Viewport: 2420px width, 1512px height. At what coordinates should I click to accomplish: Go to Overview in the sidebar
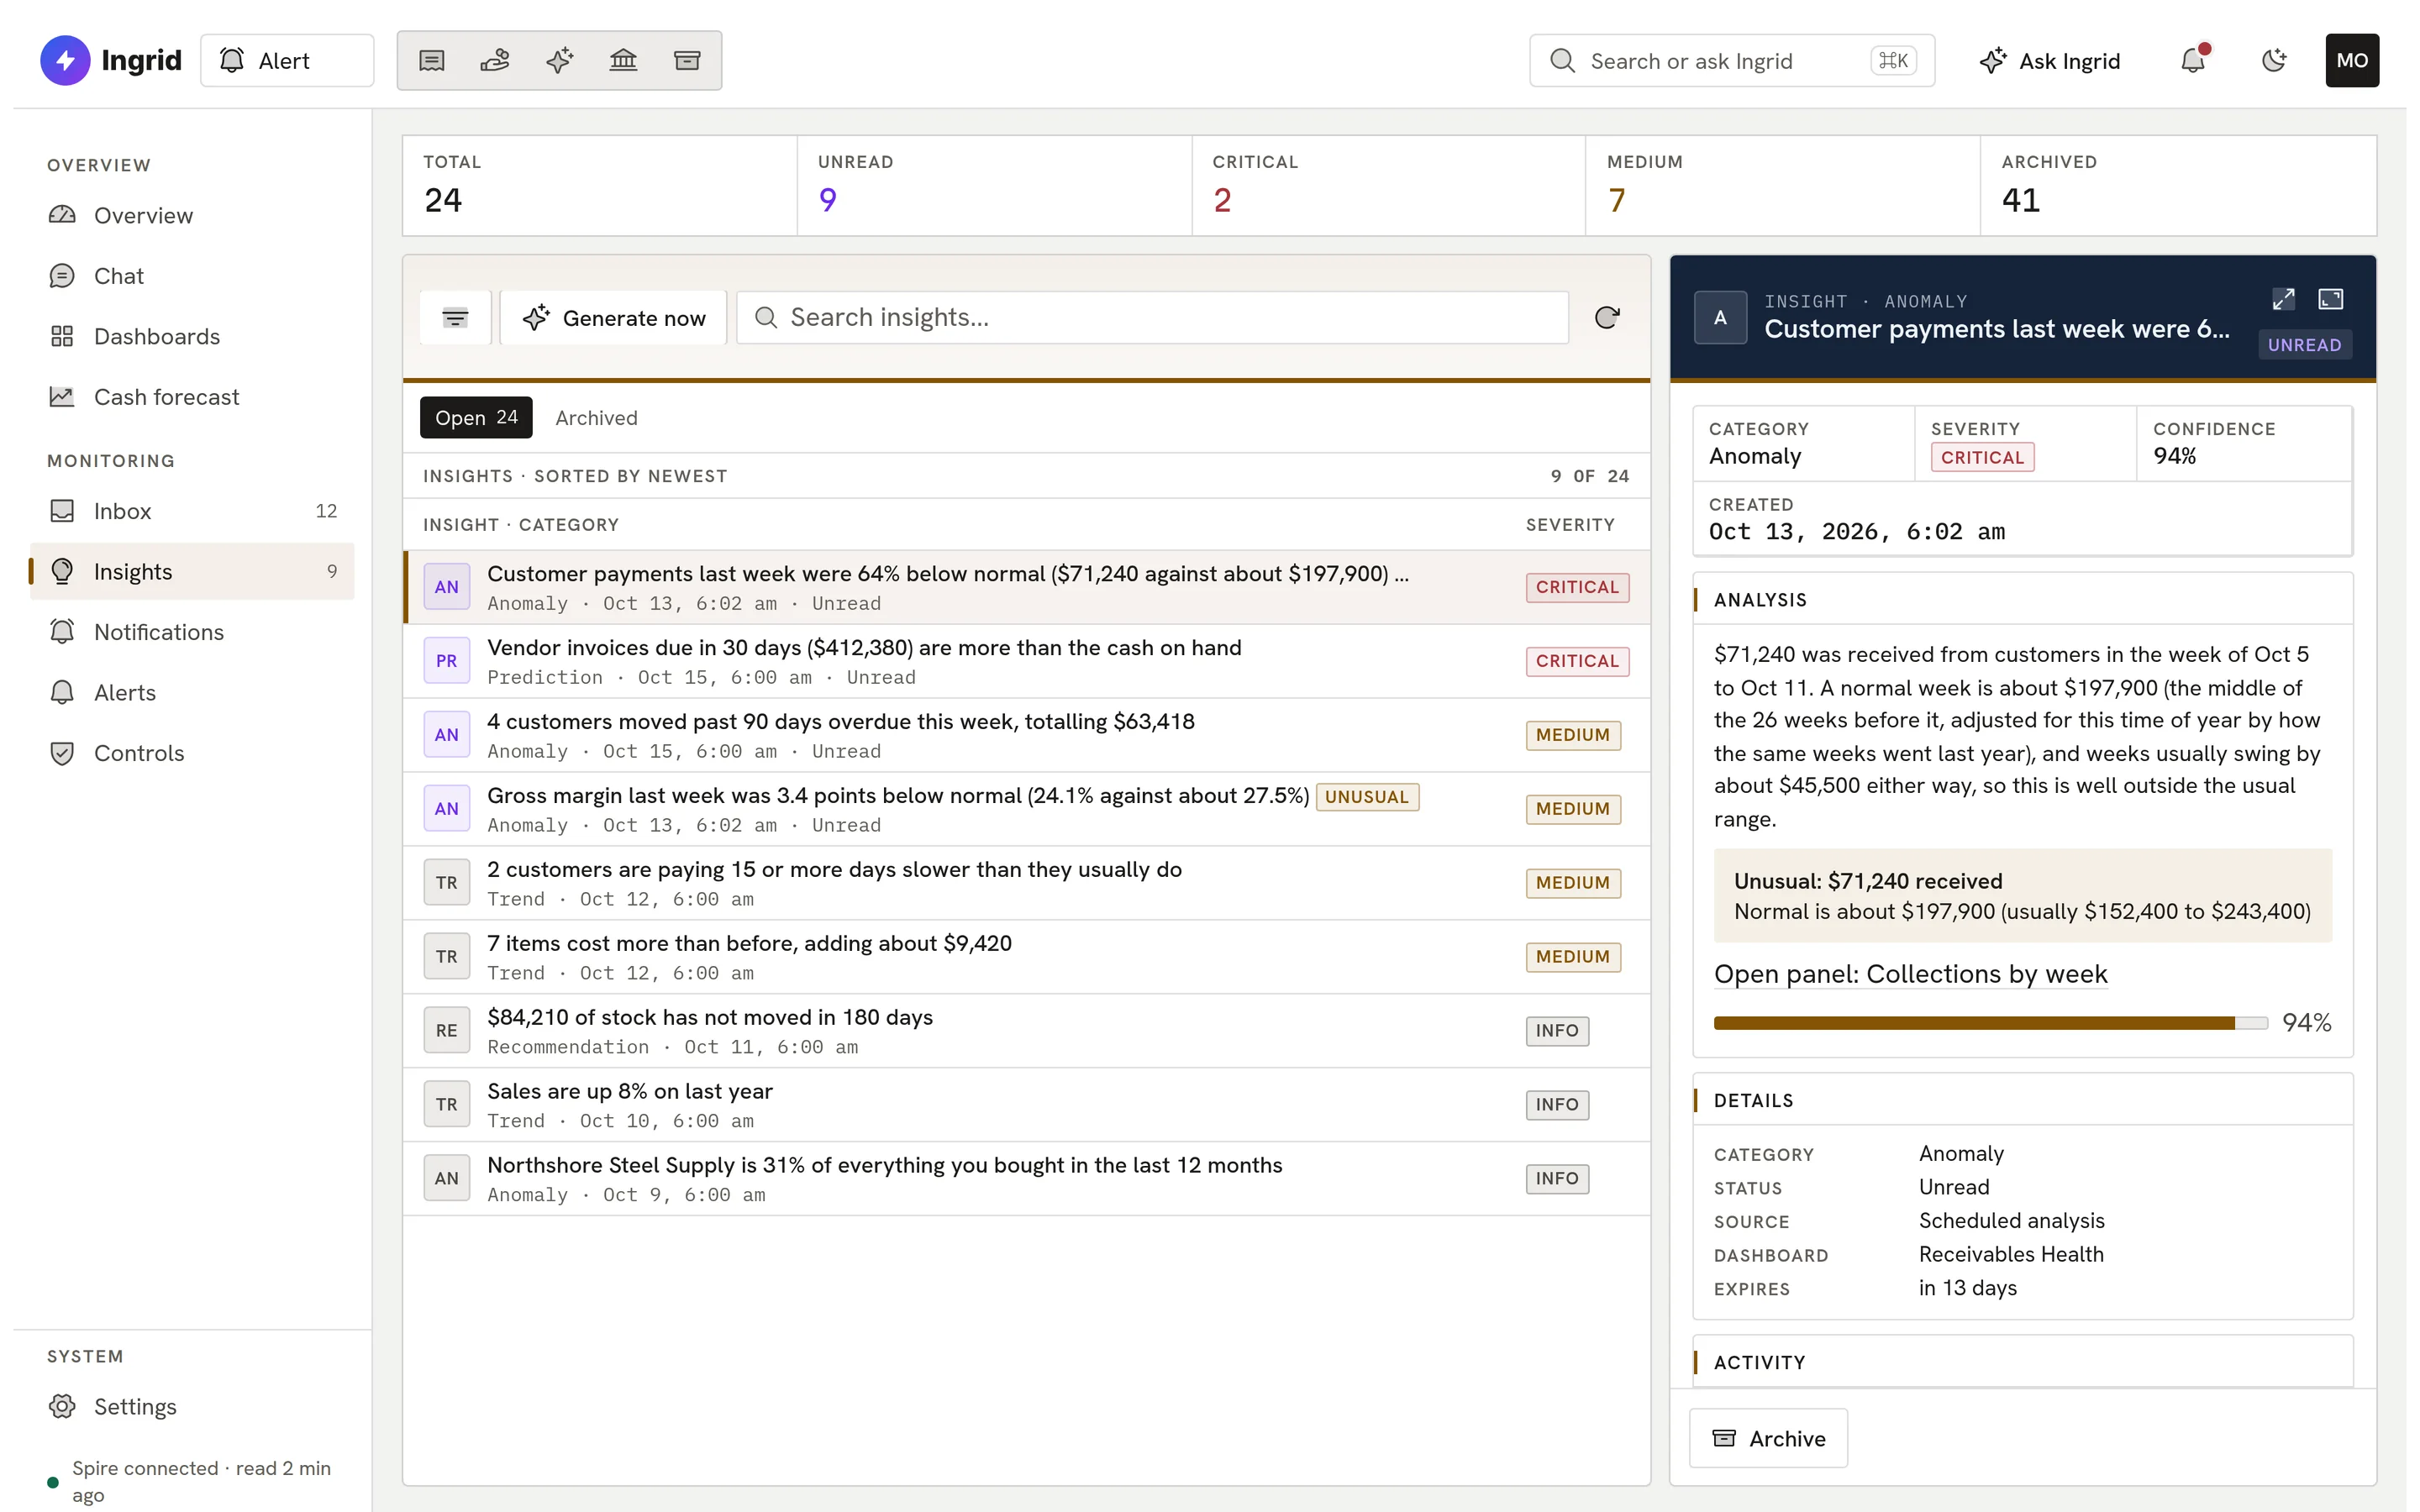192,216
